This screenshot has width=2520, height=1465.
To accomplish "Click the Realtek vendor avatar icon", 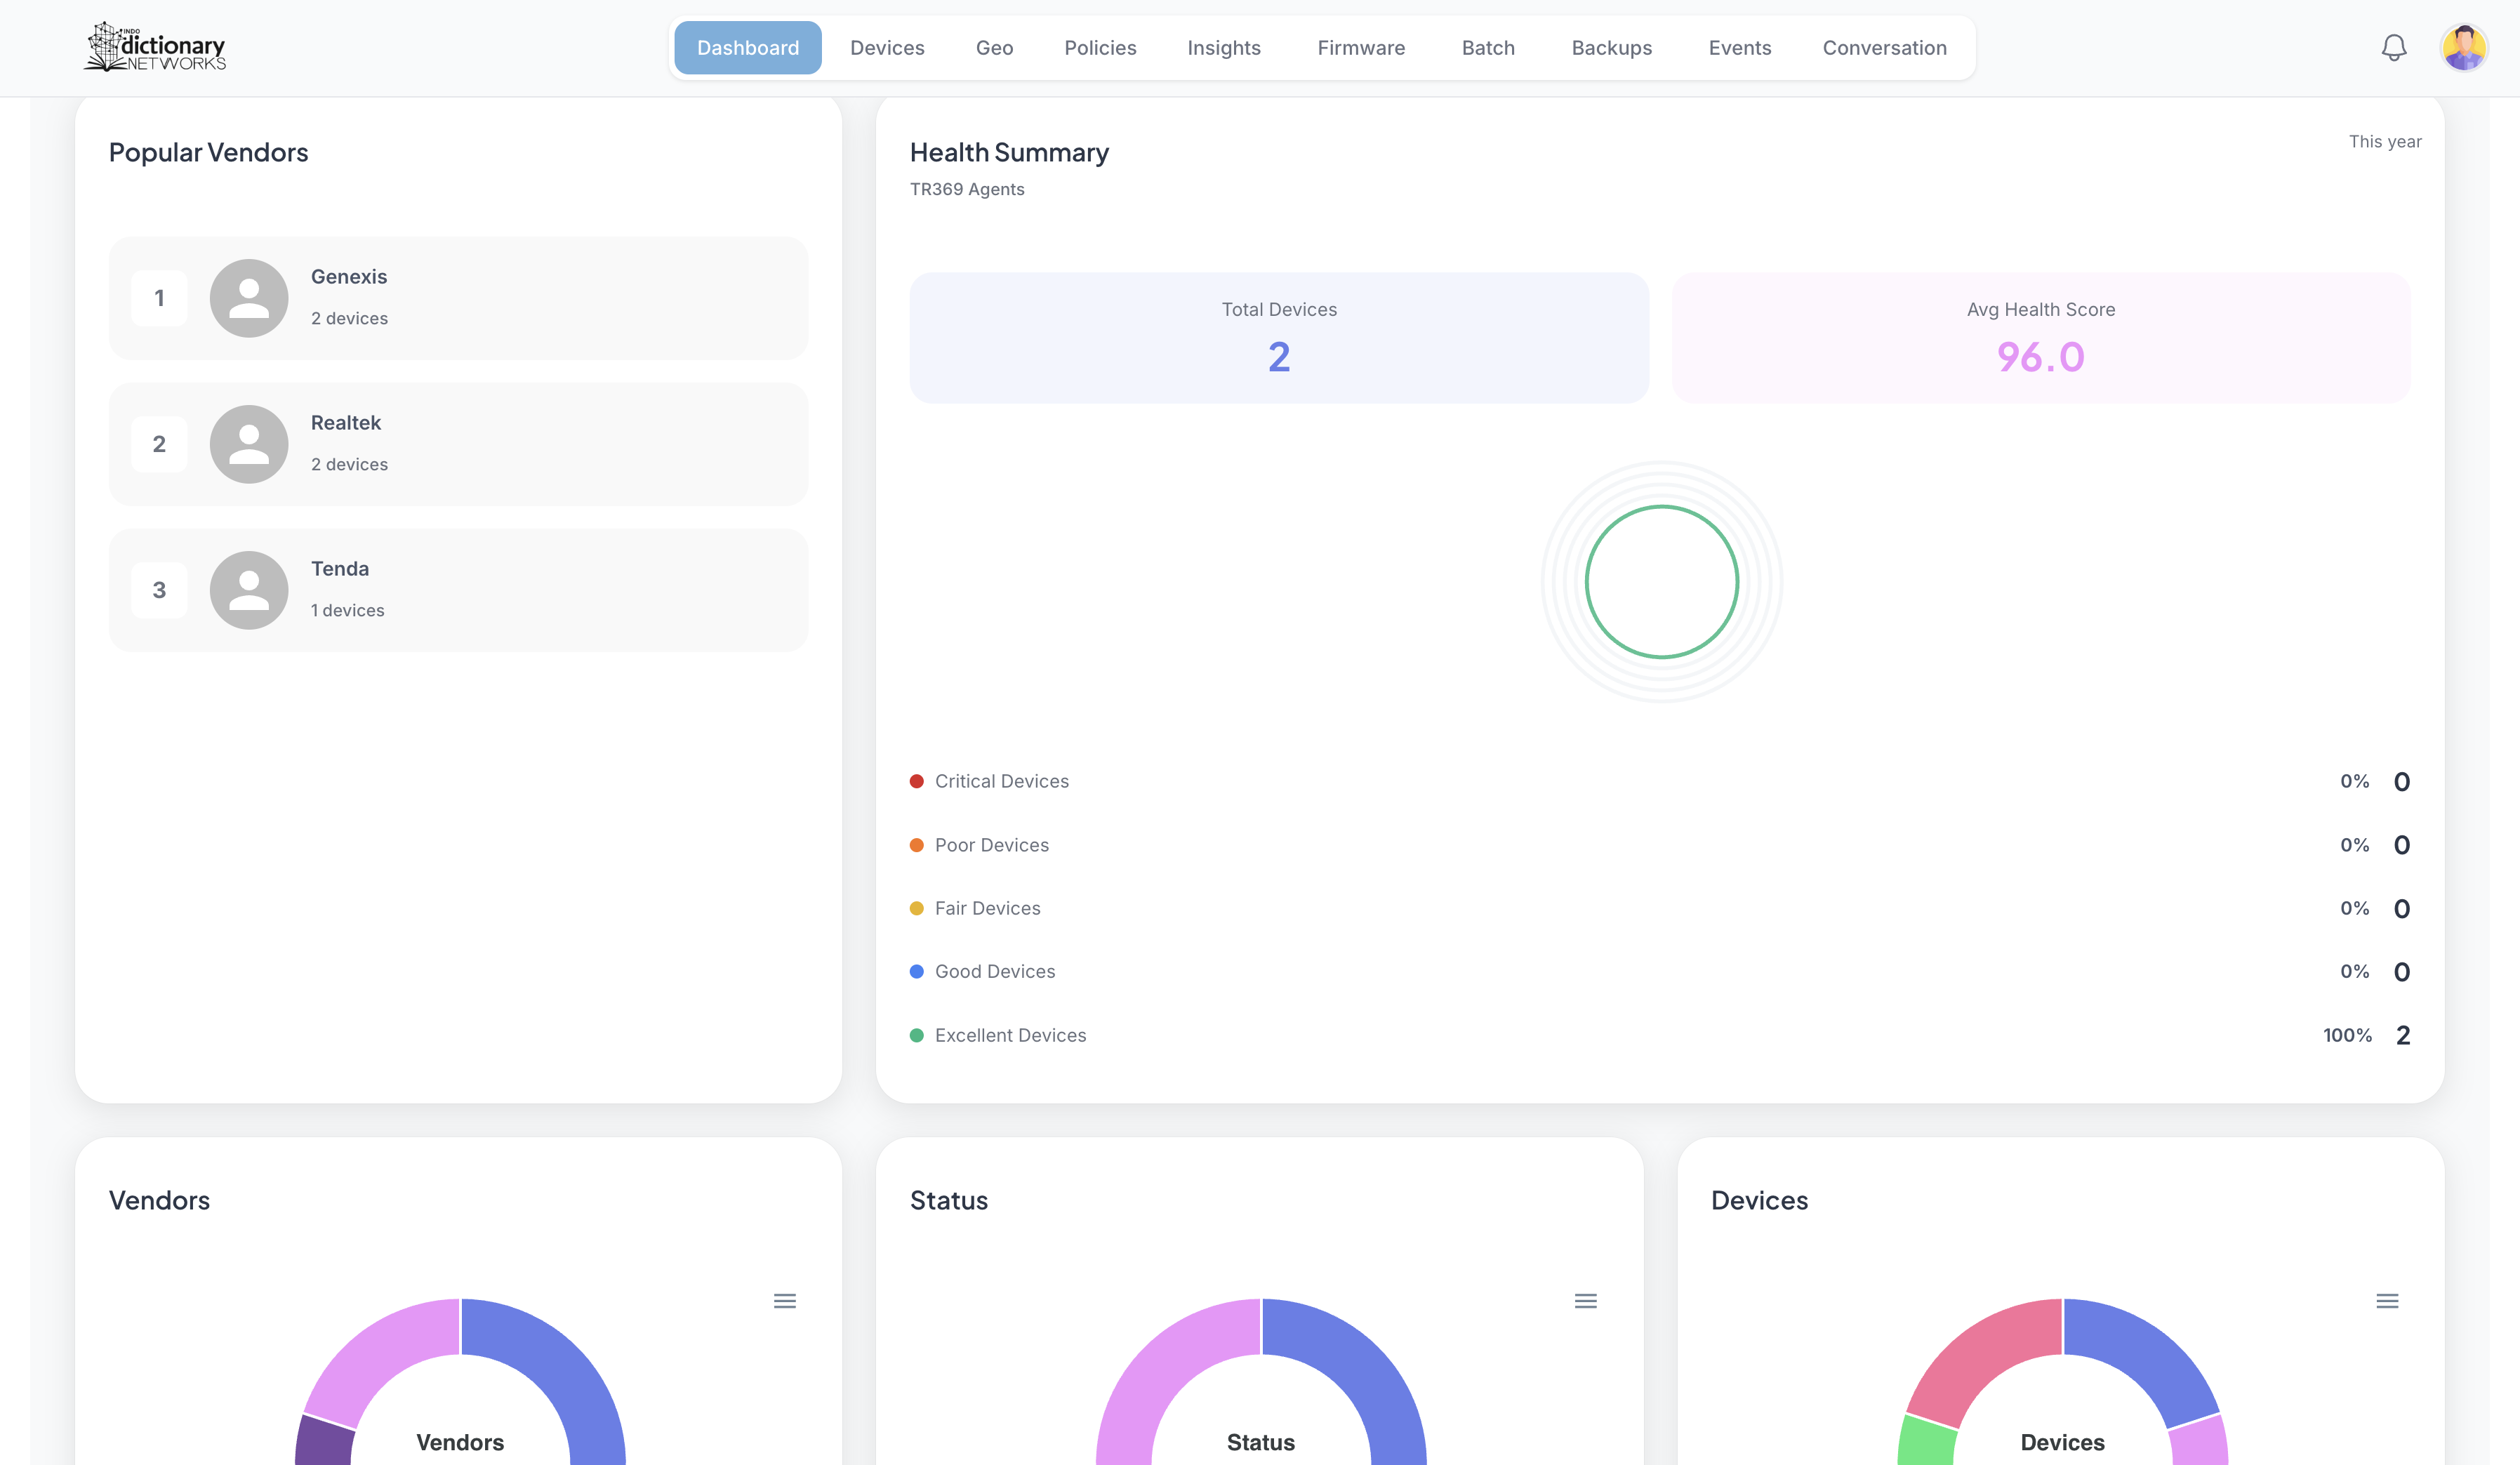I will click(x=249, y=444).
